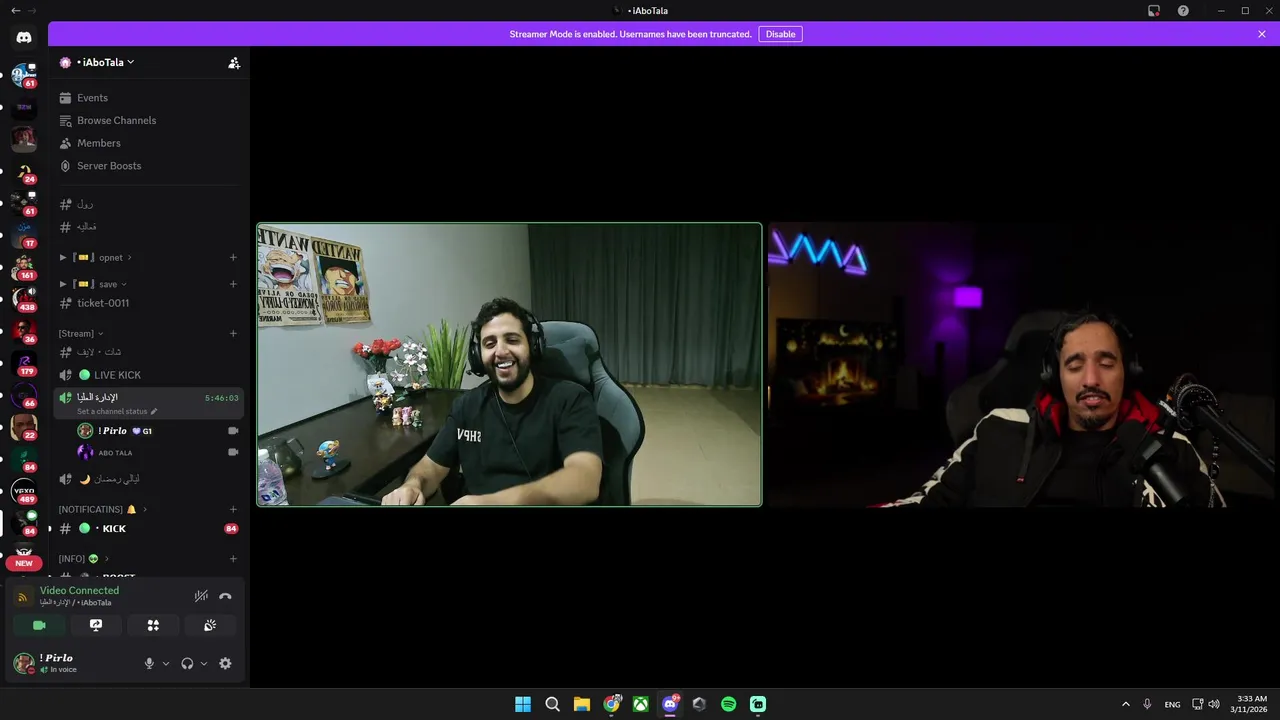The image size is (1280, 720).
Task: Open connection info via Video Connected icon
Action: [x=23, y=597]
